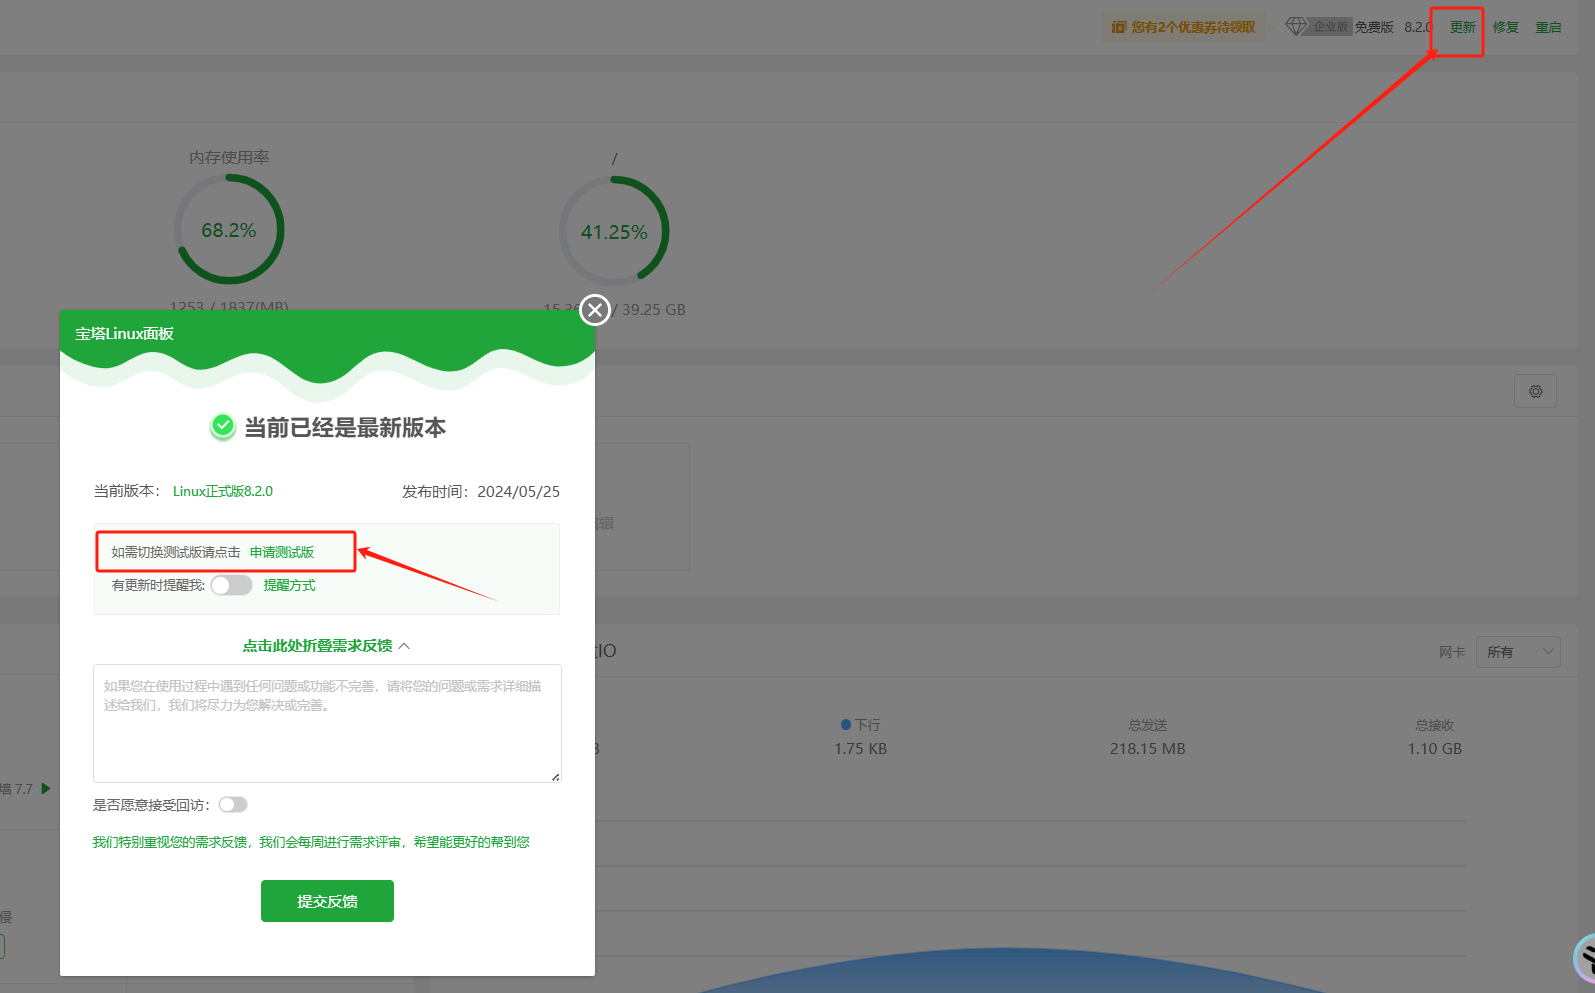Click the 企业版 diamond badge
The width and height of the screenshot is (1595, 993).
pos(1317,27)
